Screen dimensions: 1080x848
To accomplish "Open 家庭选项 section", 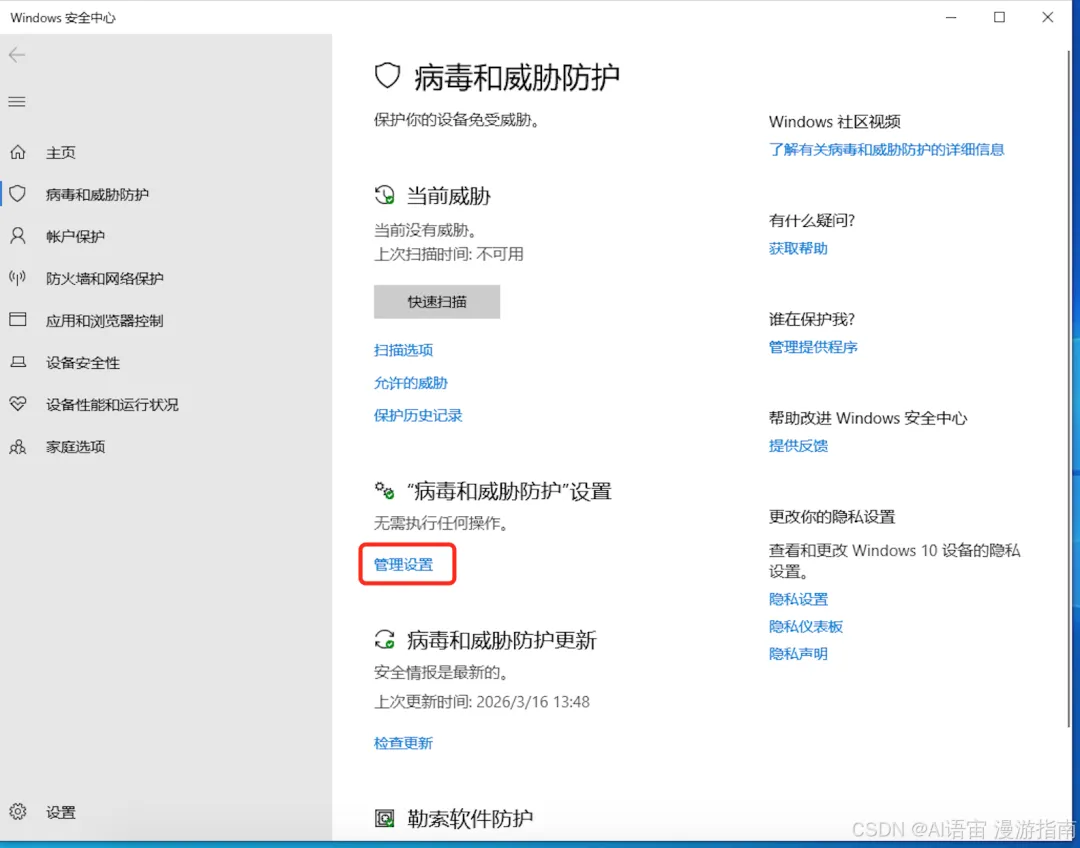I will (x=75, y=446).
